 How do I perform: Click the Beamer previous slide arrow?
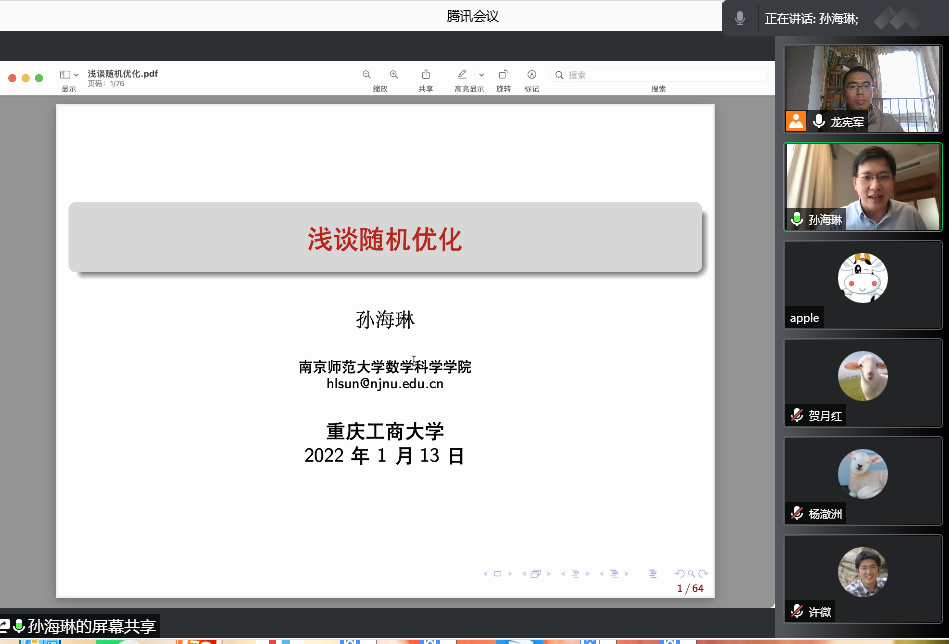(487, 574)
